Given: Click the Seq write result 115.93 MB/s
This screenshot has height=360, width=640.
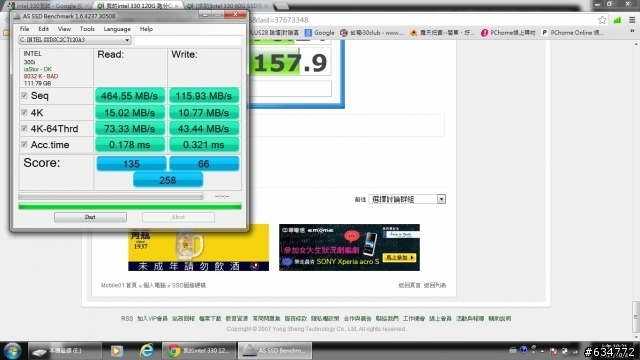Looking at the screenshot, I should click(x=204, y=96).
